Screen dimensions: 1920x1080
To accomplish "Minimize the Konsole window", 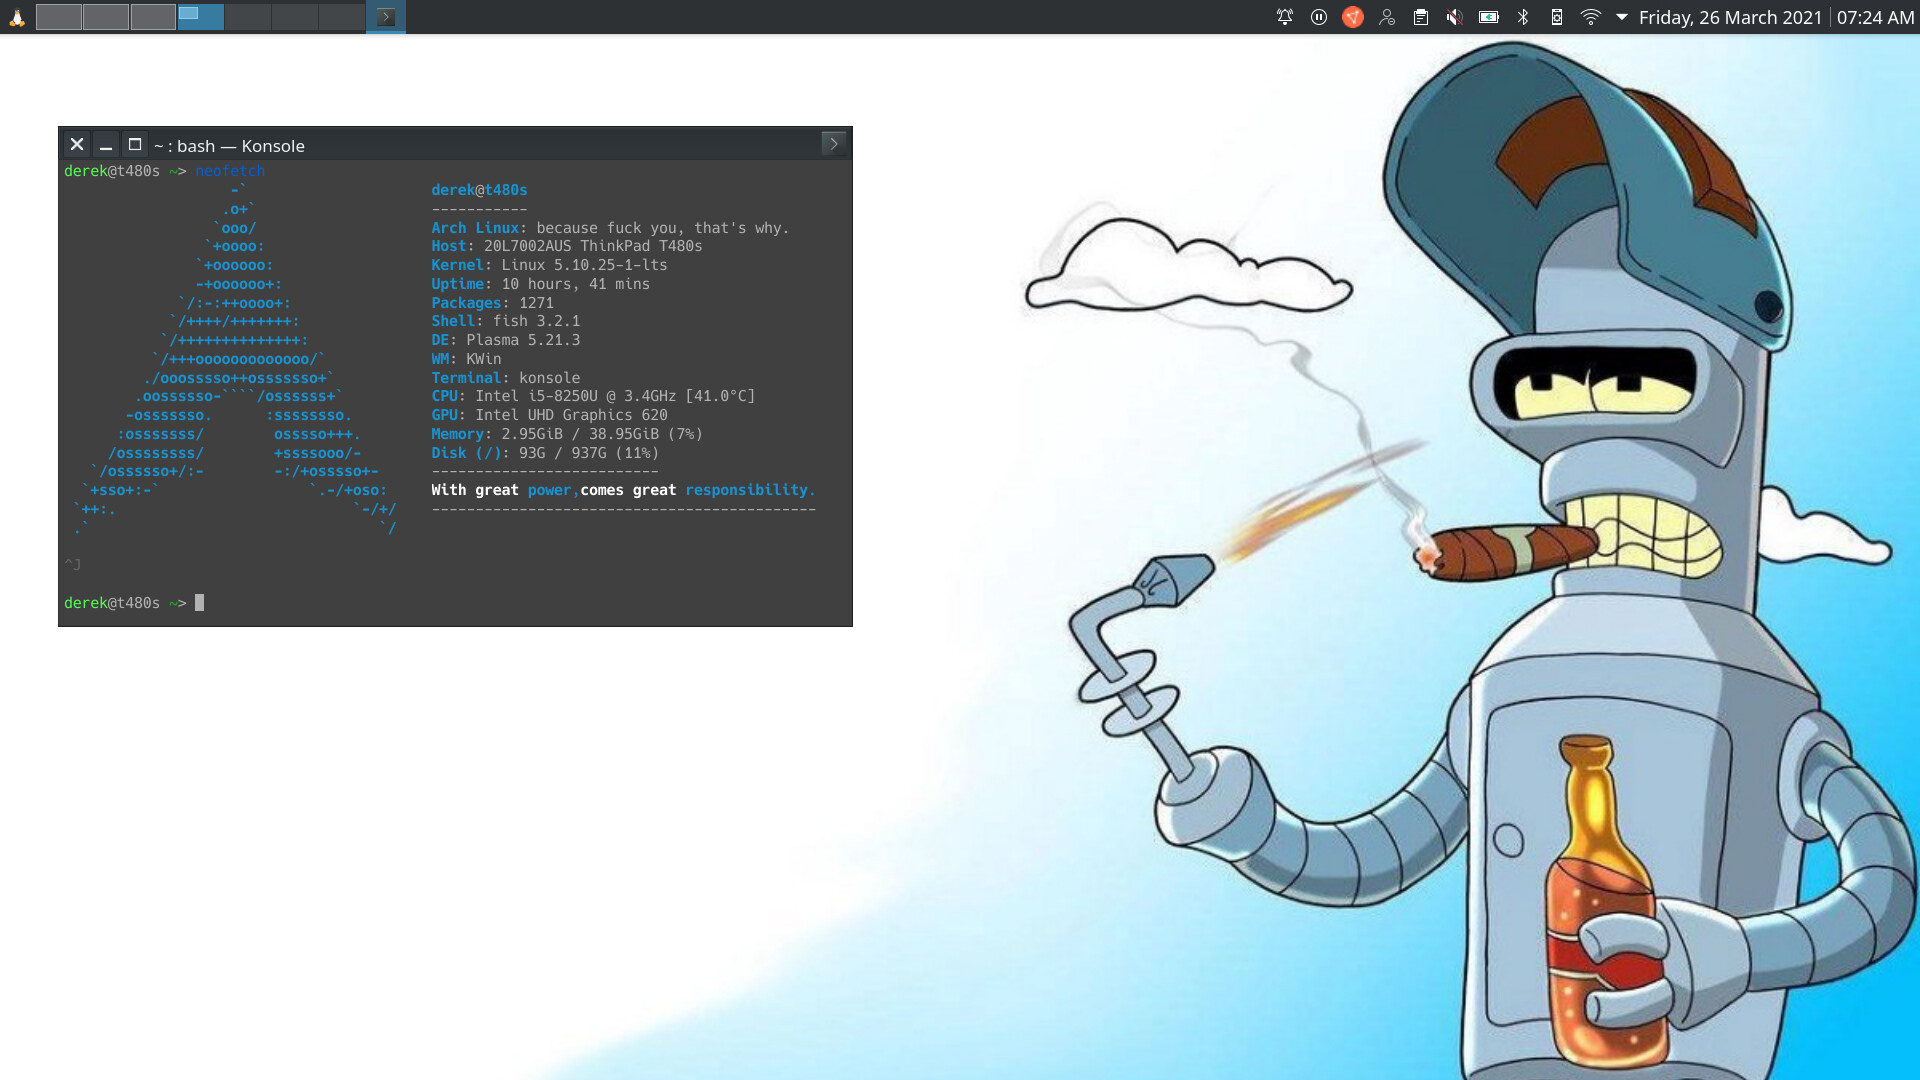I will pos(106,144).
